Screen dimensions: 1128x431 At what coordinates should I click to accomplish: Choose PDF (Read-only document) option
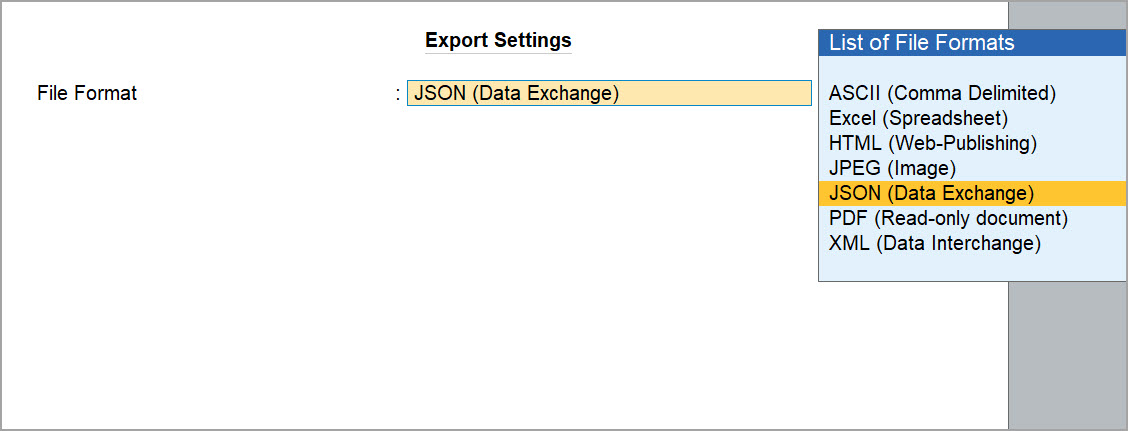click(948, 218)
